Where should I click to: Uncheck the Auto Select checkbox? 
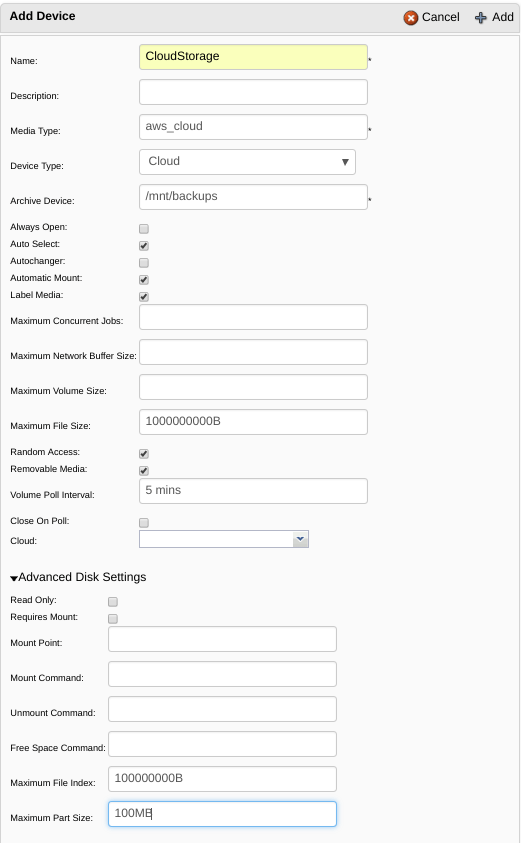click(144, 246)
